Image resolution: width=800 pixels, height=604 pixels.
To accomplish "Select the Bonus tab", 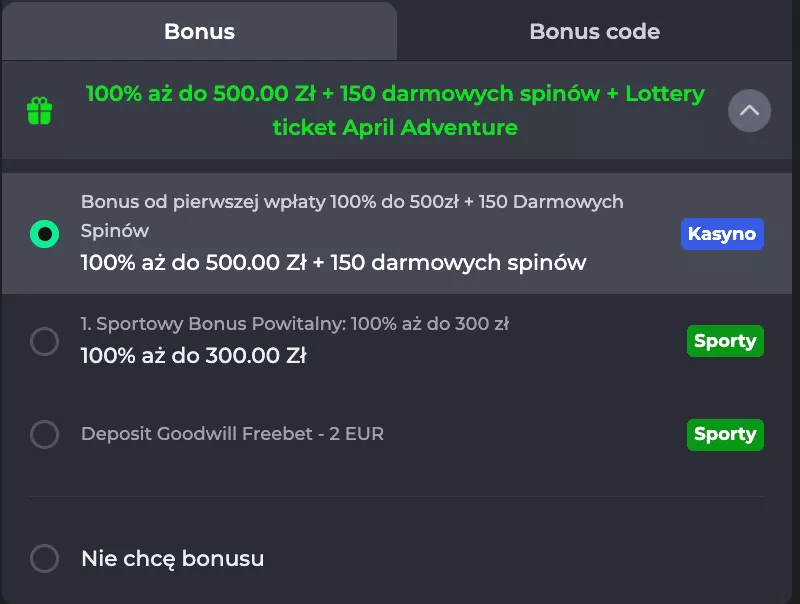I will pyautogui.click(x=199, y=31).
